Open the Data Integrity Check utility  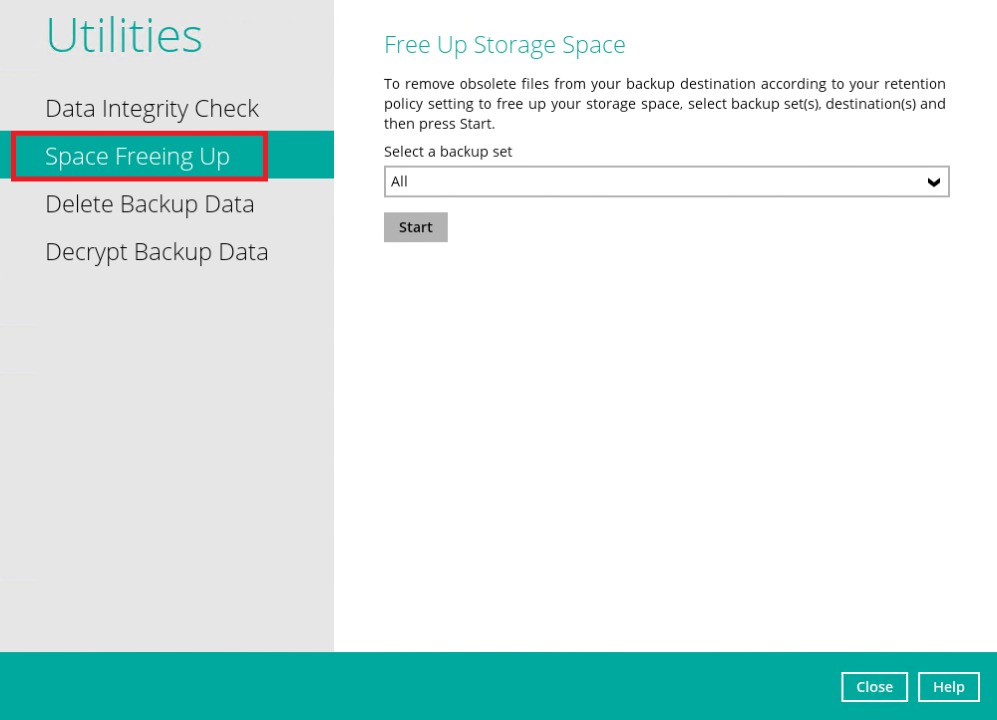[152, 108]
